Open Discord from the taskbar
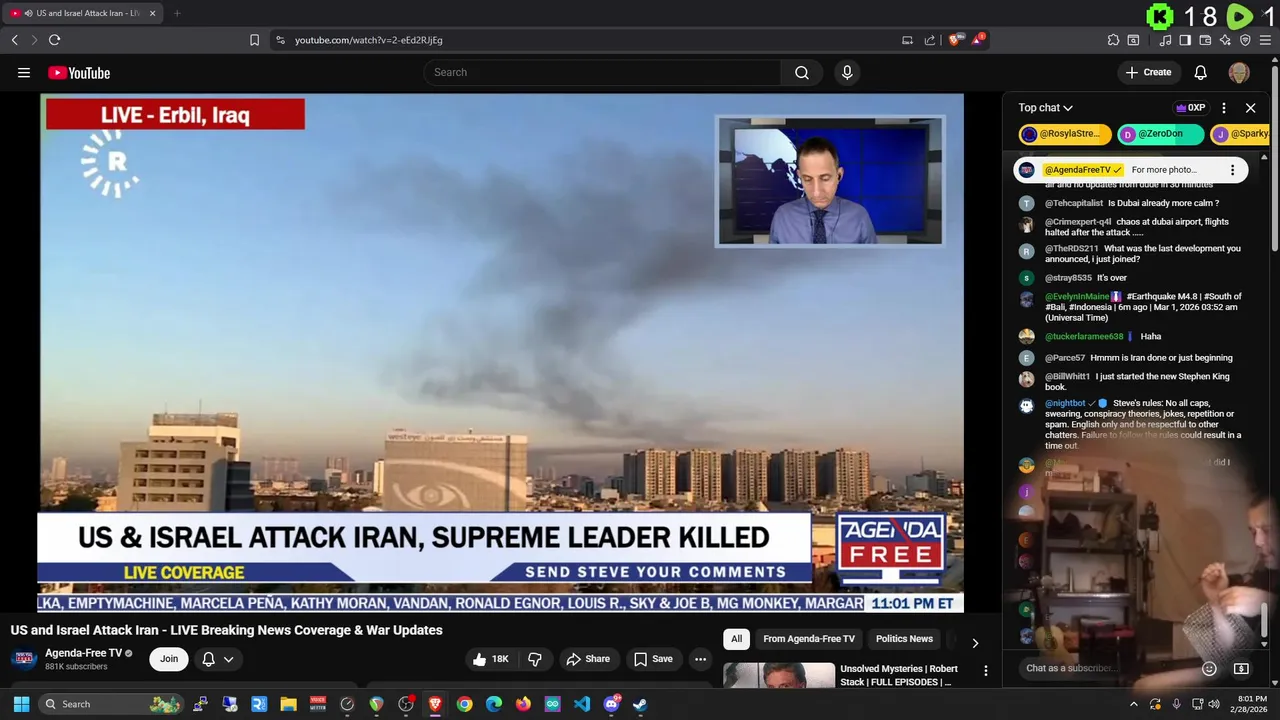This screenshot has width=1280, height=720. point(611,704)
